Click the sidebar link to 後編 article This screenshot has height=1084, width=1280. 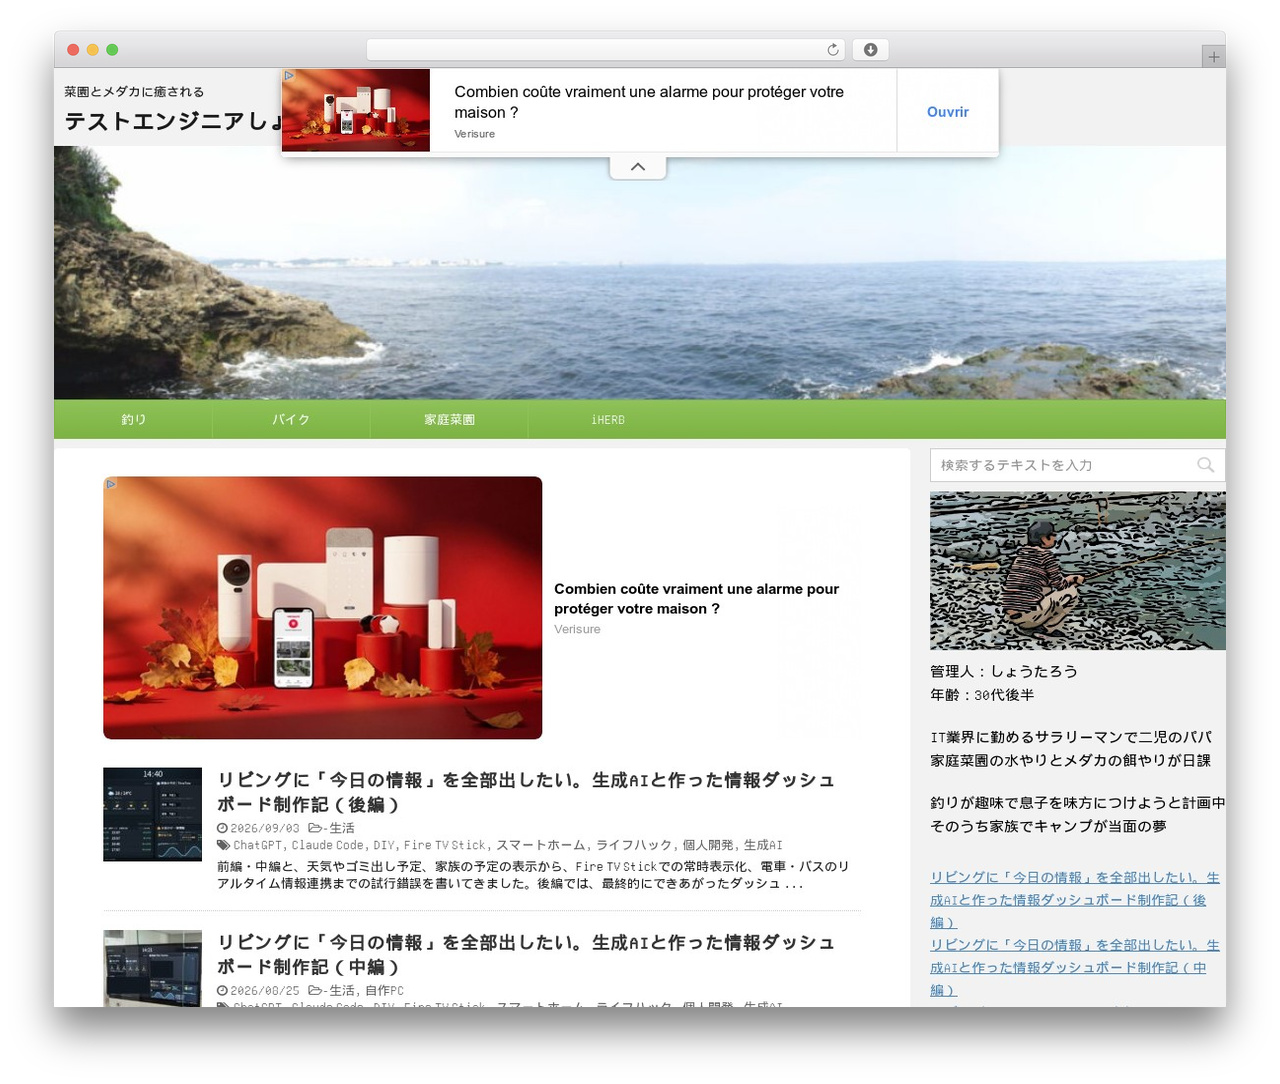click(1074, 900)
